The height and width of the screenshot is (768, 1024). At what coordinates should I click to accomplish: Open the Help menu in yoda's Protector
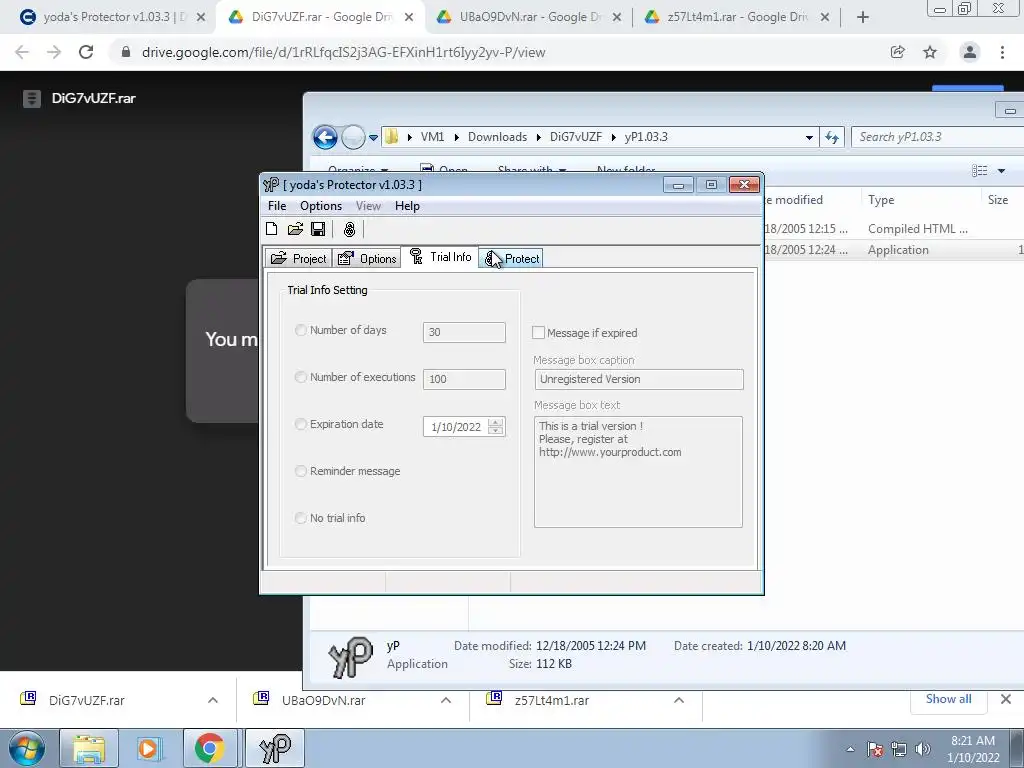(407, 206)
